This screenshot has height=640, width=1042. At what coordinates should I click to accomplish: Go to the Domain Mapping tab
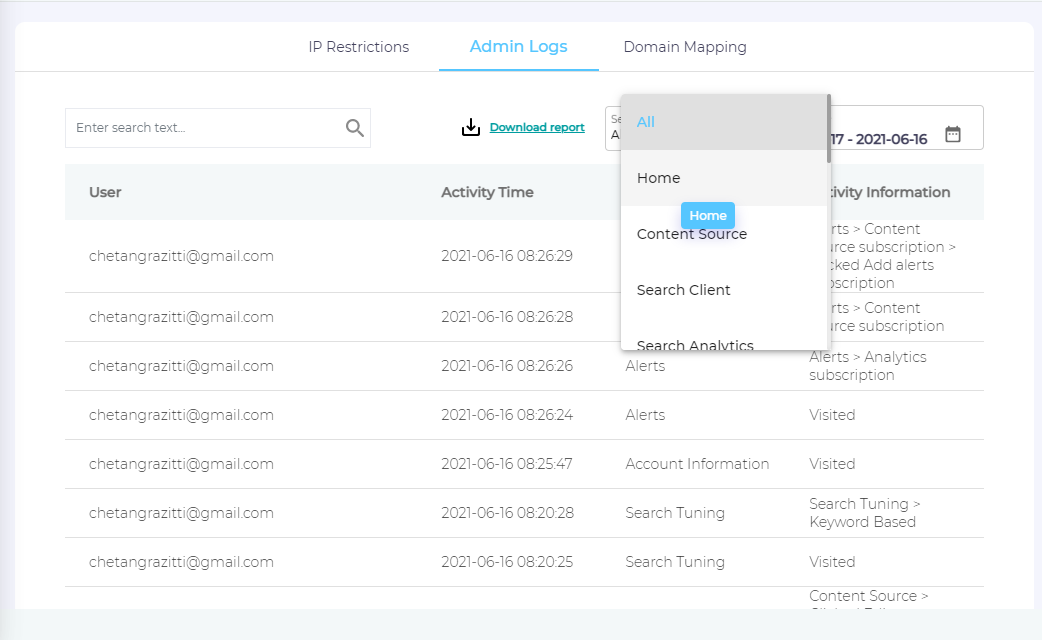[x=684, y=47]
